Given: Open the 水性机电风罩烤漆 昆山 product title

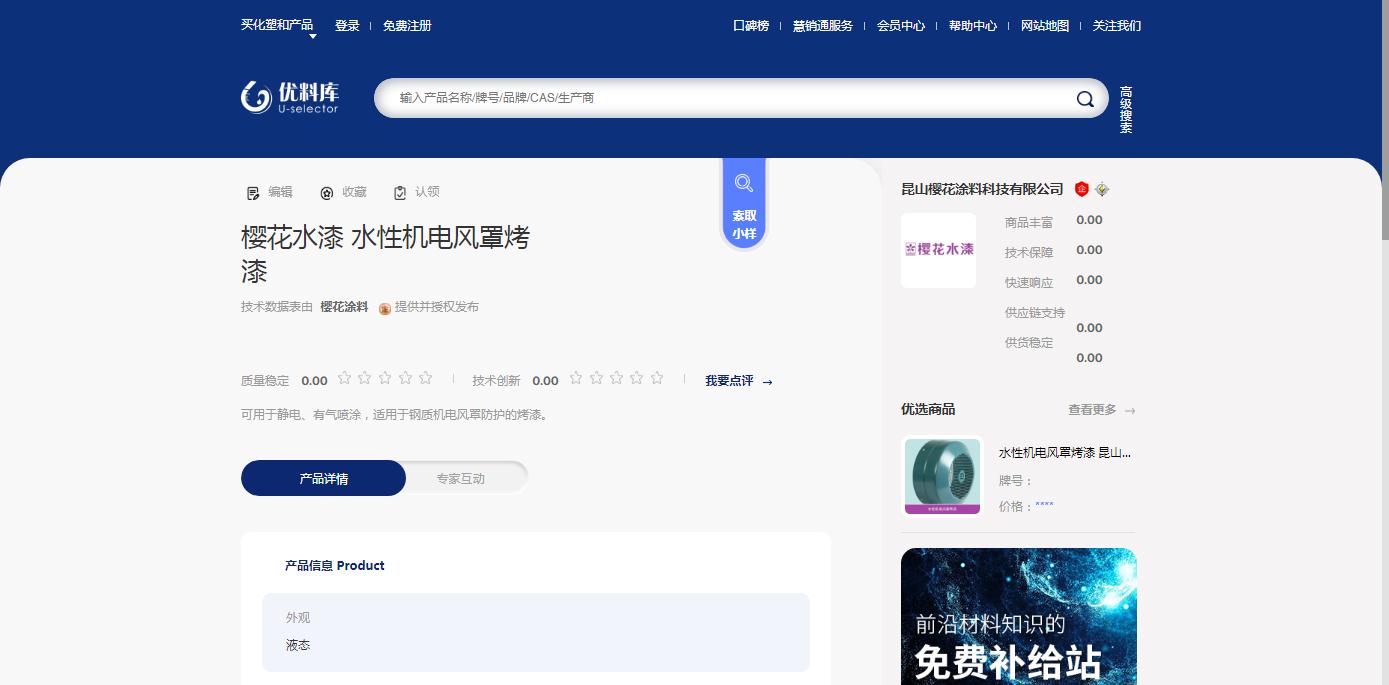Looking at the screenshot, I should coord(1065,453).
